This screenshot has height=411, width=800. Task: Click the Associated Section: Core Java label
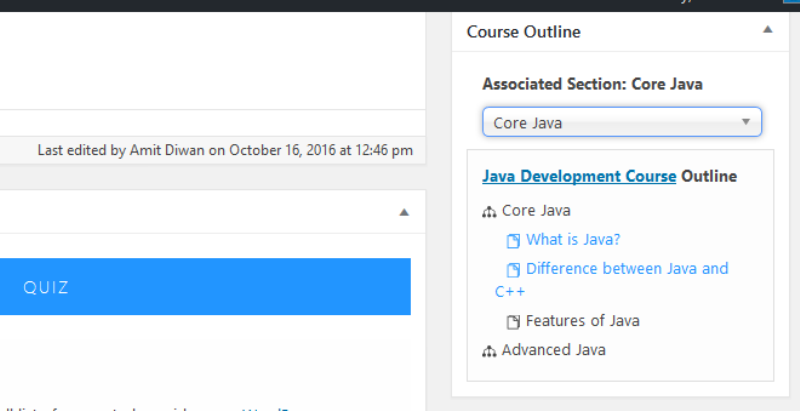point(592,85)
